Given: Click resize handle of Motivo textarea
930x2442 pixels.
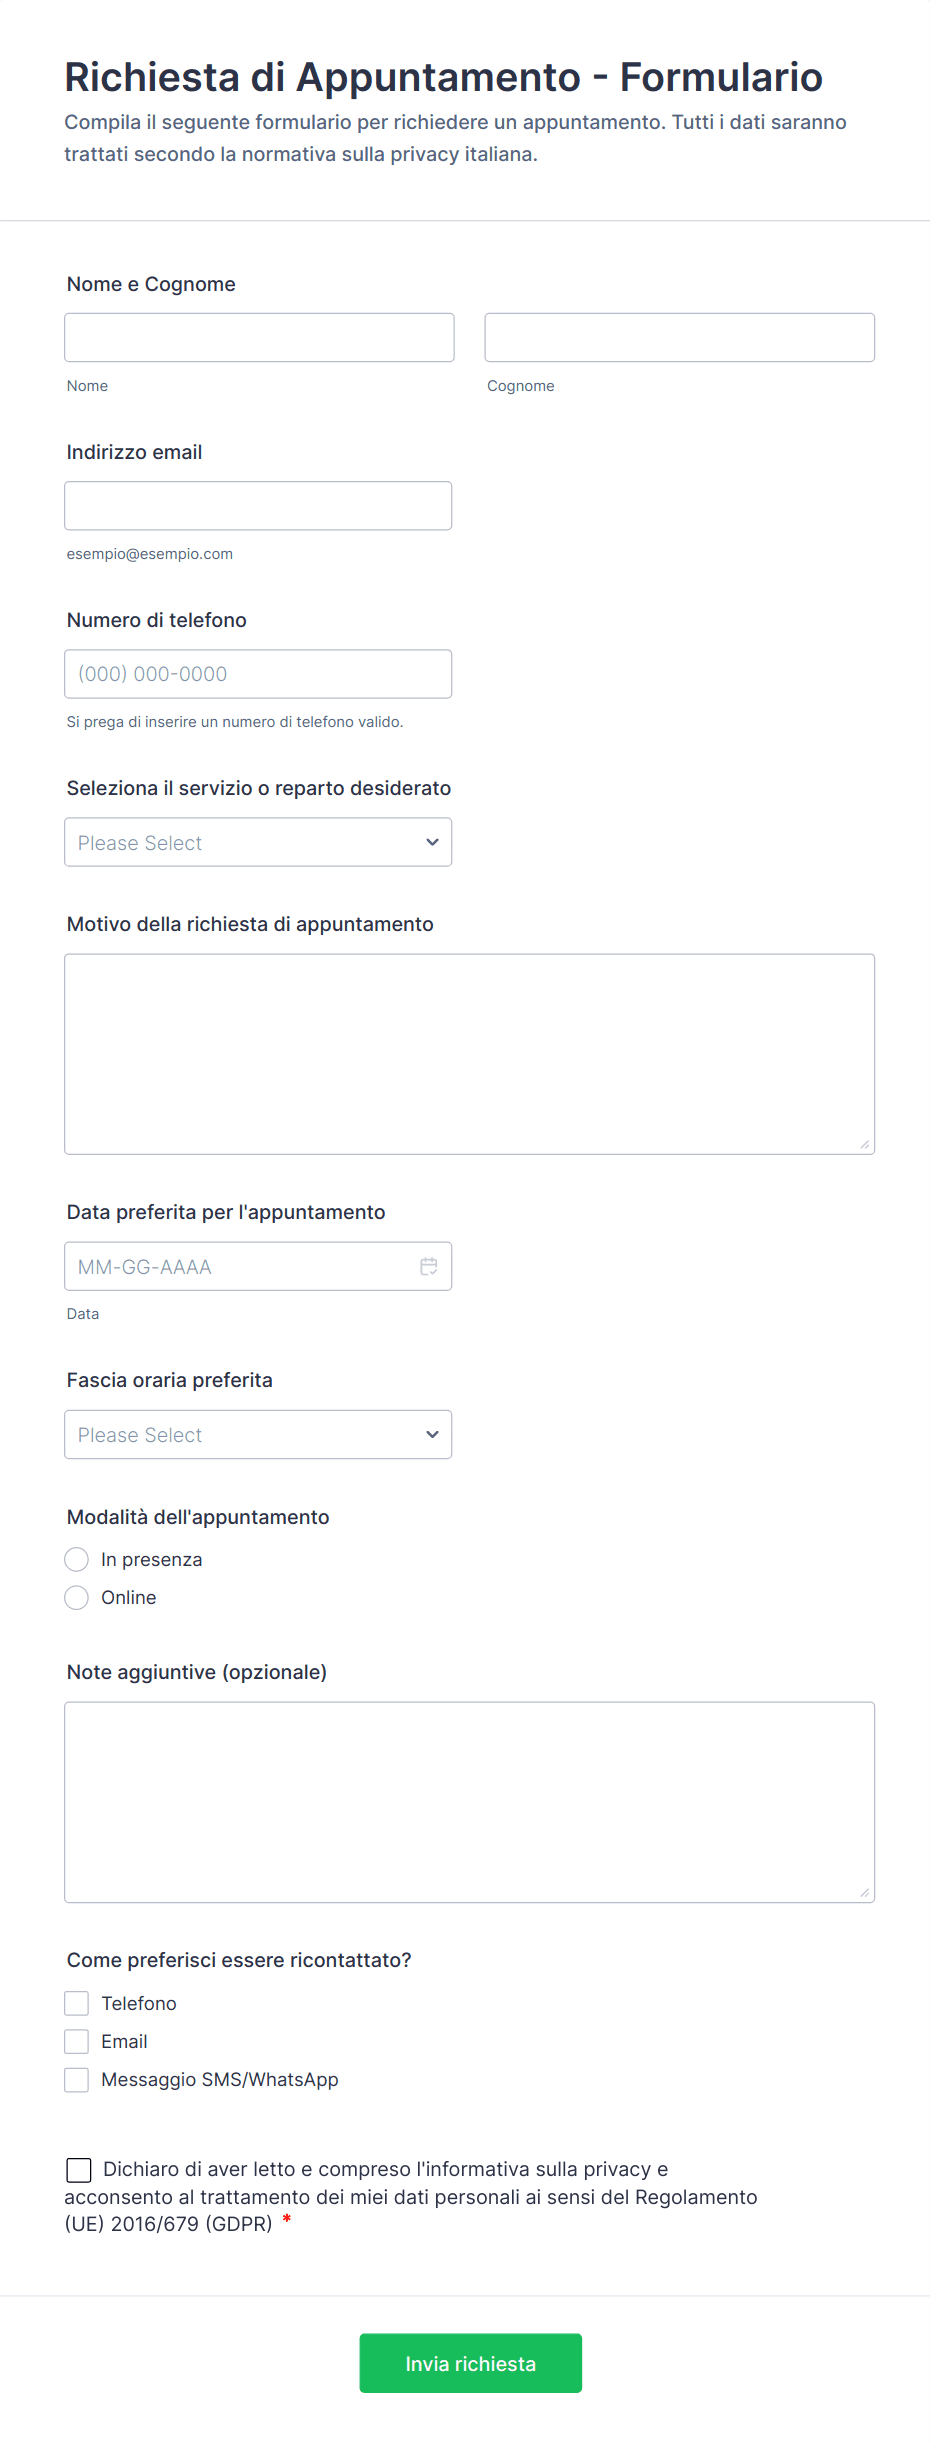Looking at the screenshot, I should click(x=864, y=1144).
